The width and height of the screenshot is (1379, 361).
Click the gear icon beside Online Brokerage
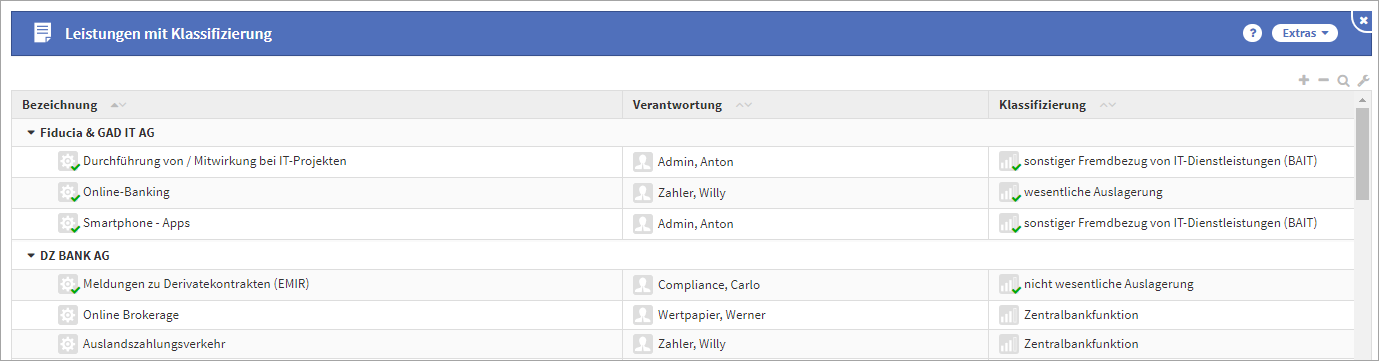click(68, 315)
